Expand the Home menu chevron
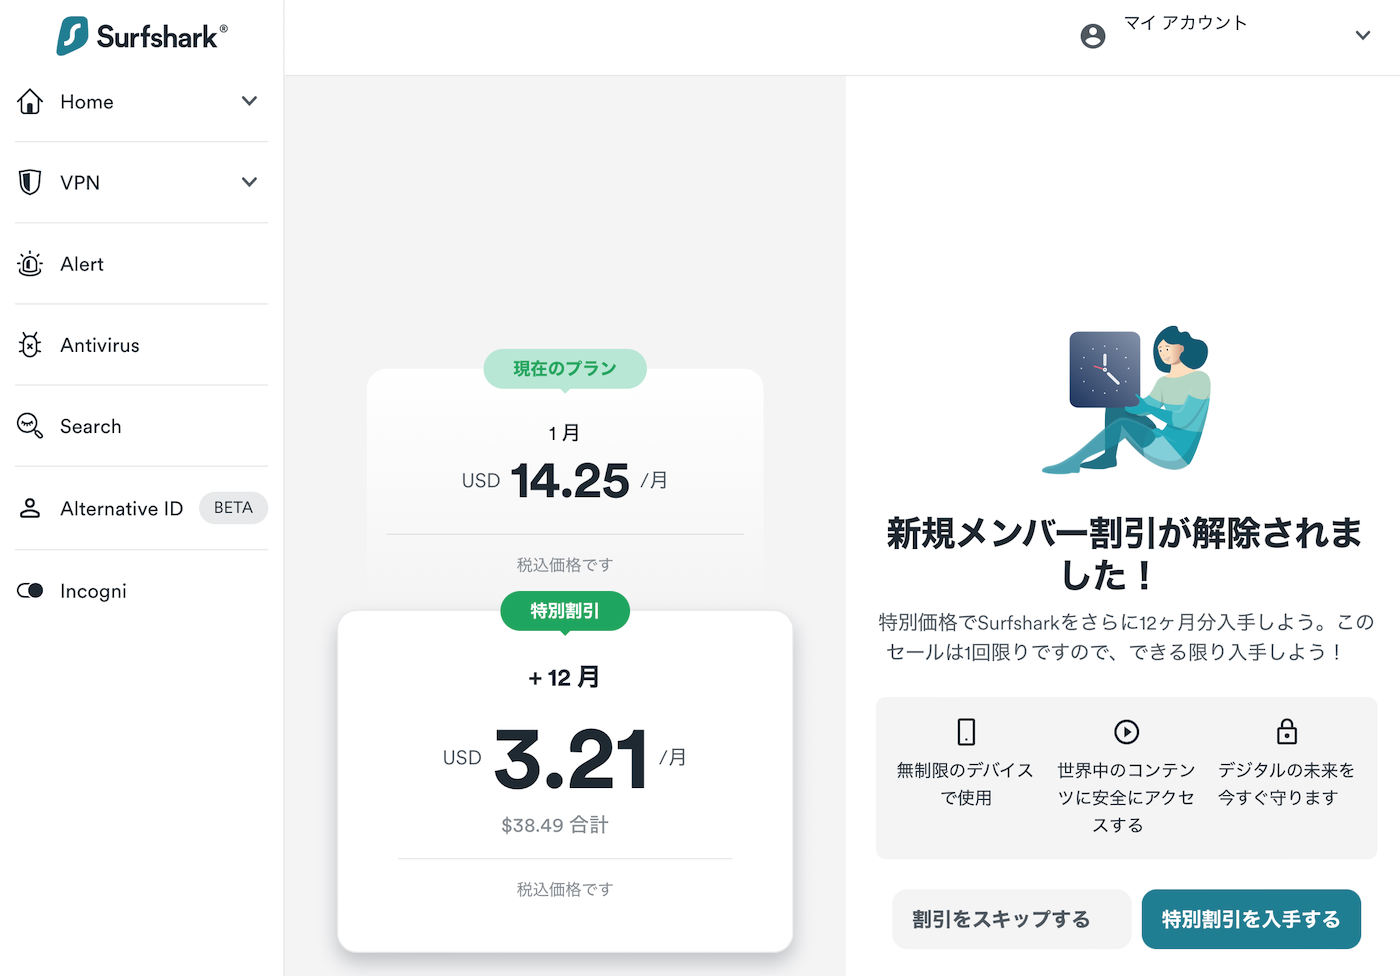 [250, 101]
